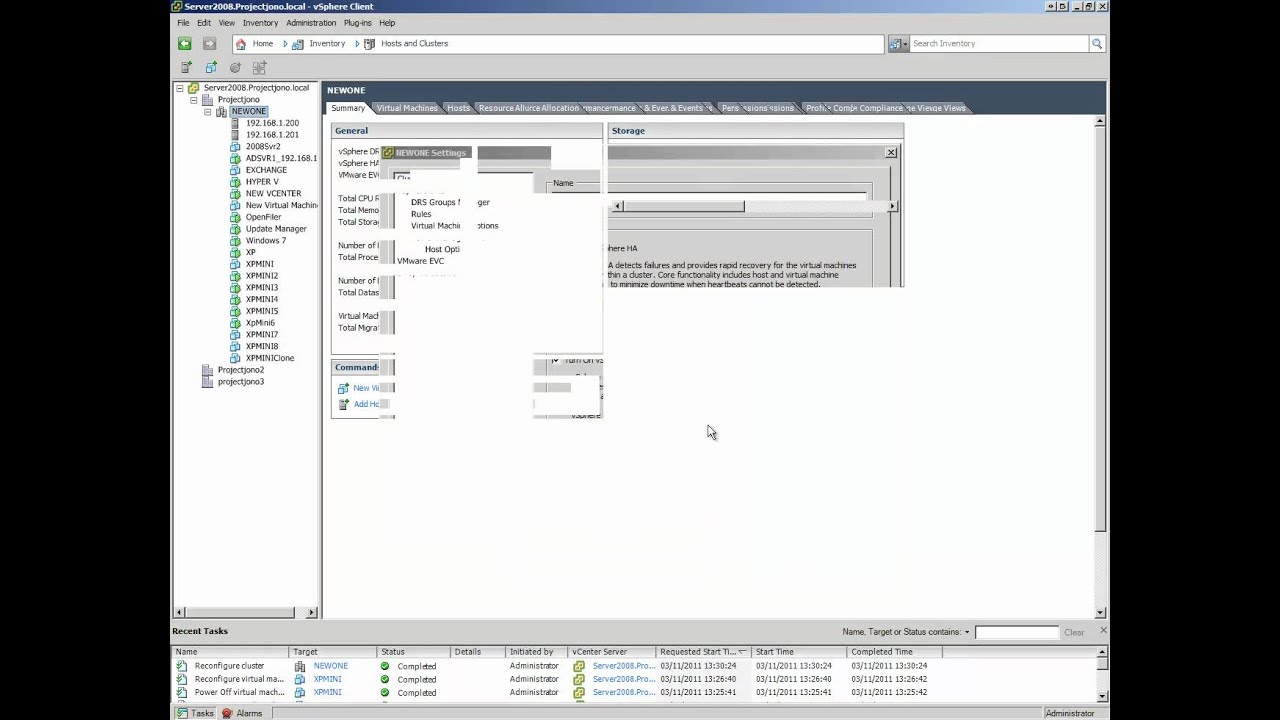Click the fourth toolbar icon with grid squares

click(x=259, y=67)
